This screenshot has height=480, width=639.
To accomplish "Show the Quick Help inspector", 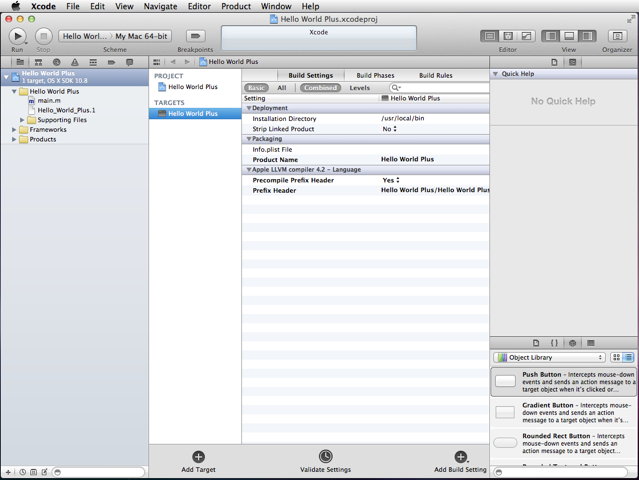I will 573,62.
